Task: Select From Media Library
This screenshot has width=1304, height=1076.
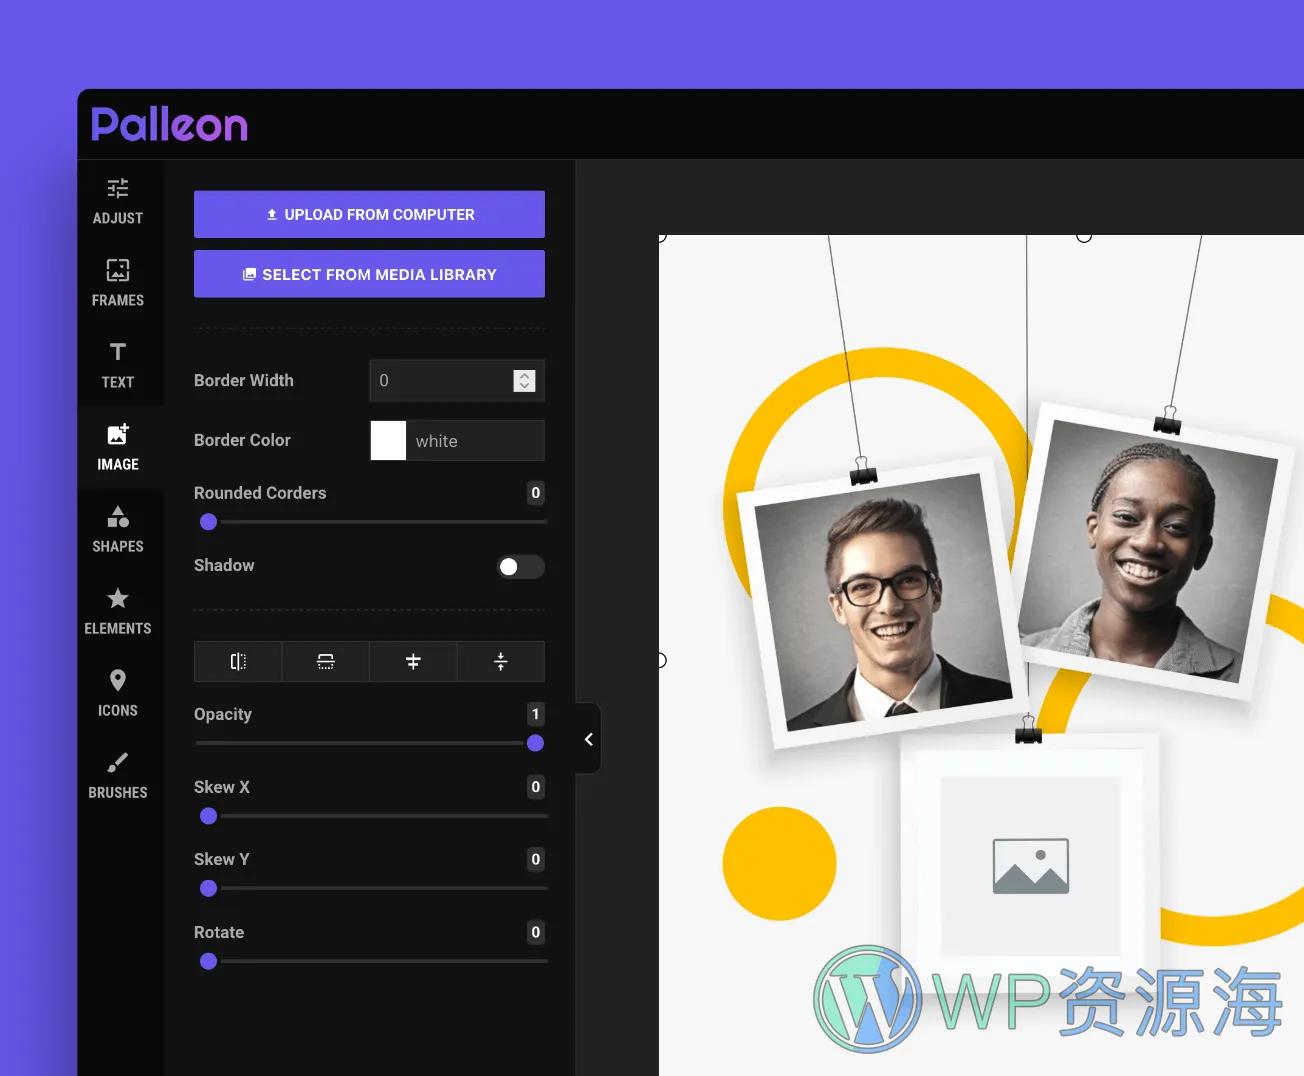Action: 368,274
